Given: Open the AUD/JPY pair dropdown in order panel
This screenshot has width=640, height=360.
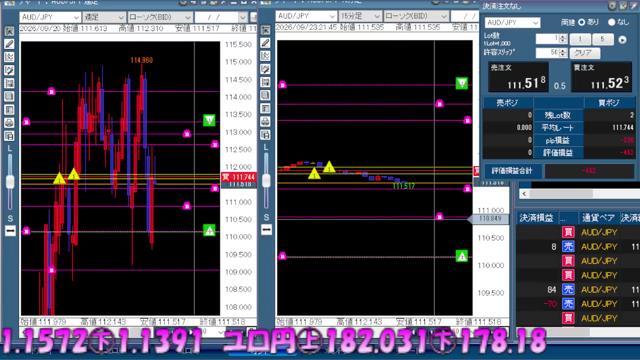Looking at the screenshot, I should click(x=513, y=22).
